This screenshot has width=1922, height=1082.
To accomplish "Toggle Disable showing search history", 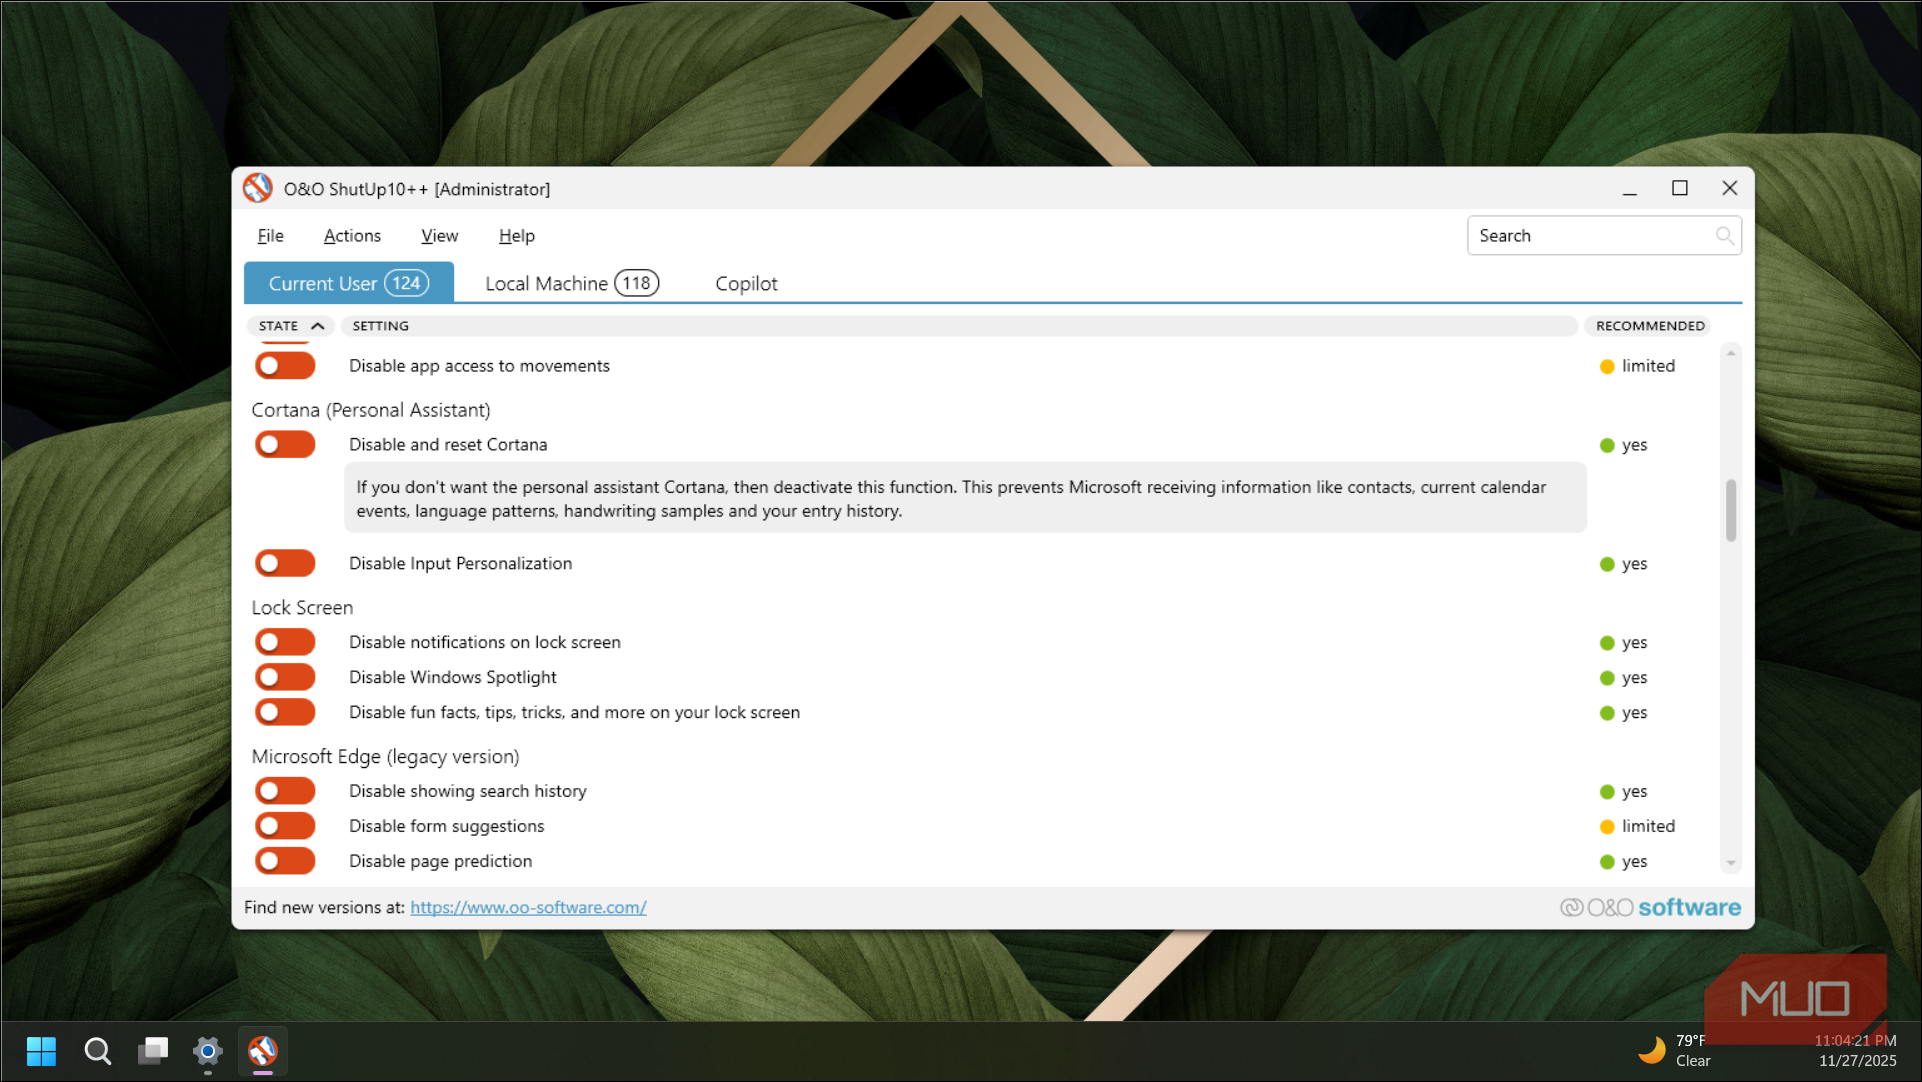I will (285, 791).
